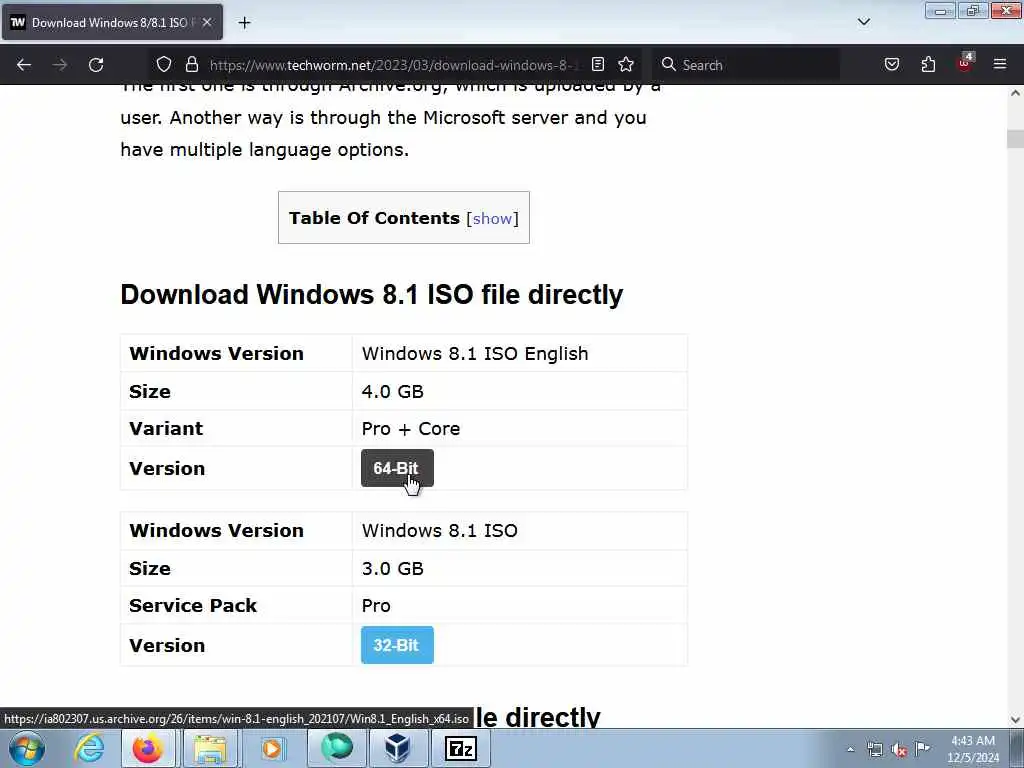Screen dimensions: 1024x768
Task: Download the 64-Bit ISO
Action: pyautogui.click(x=397, y=468)
